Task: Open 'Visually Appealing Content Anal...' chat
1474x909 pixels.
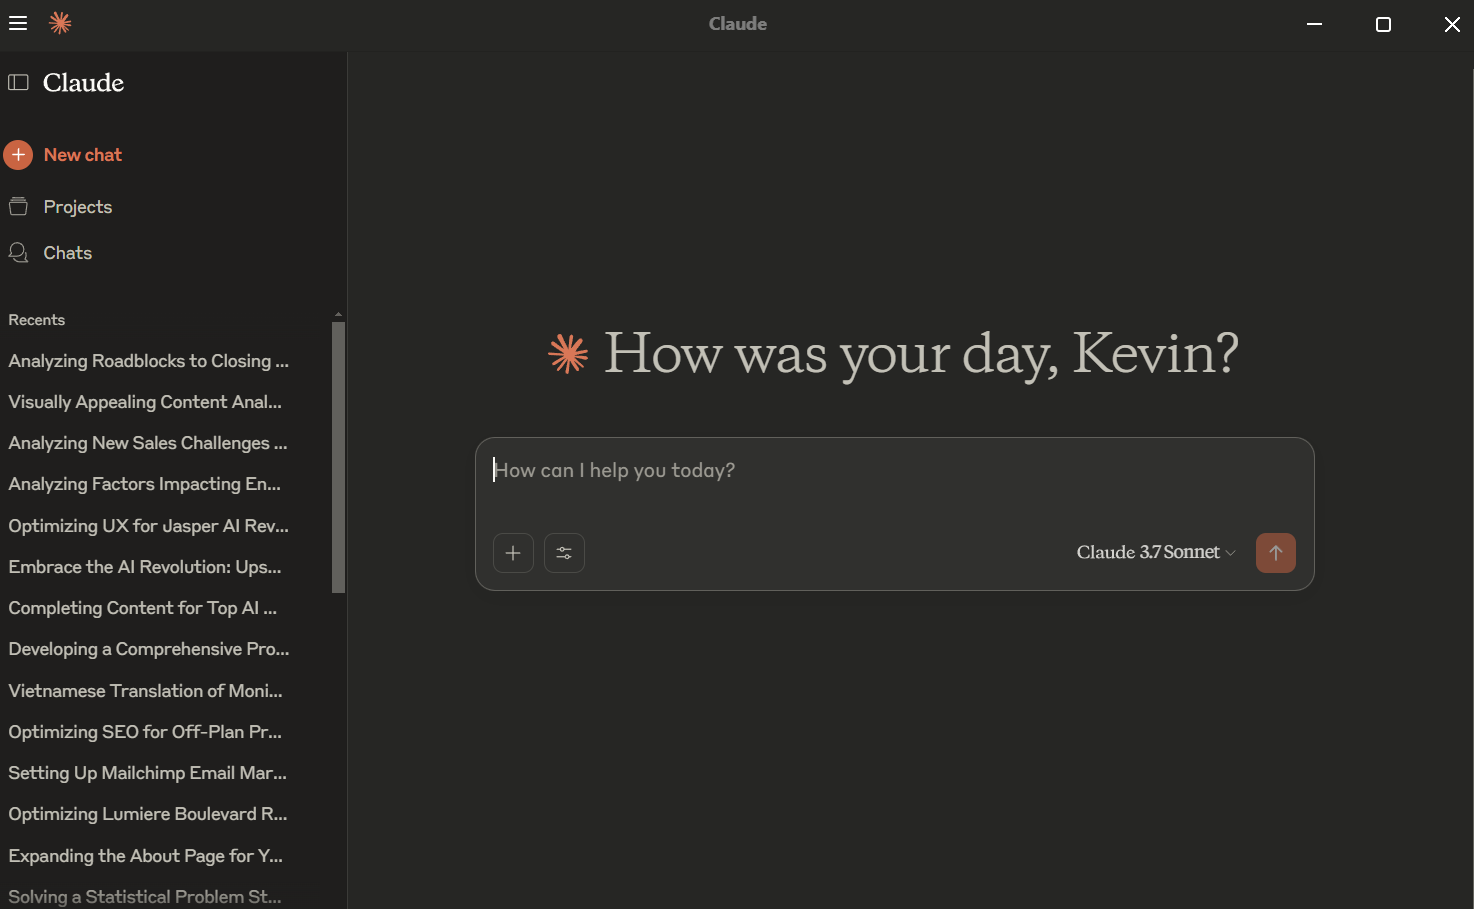Action: tap(145, 402)
